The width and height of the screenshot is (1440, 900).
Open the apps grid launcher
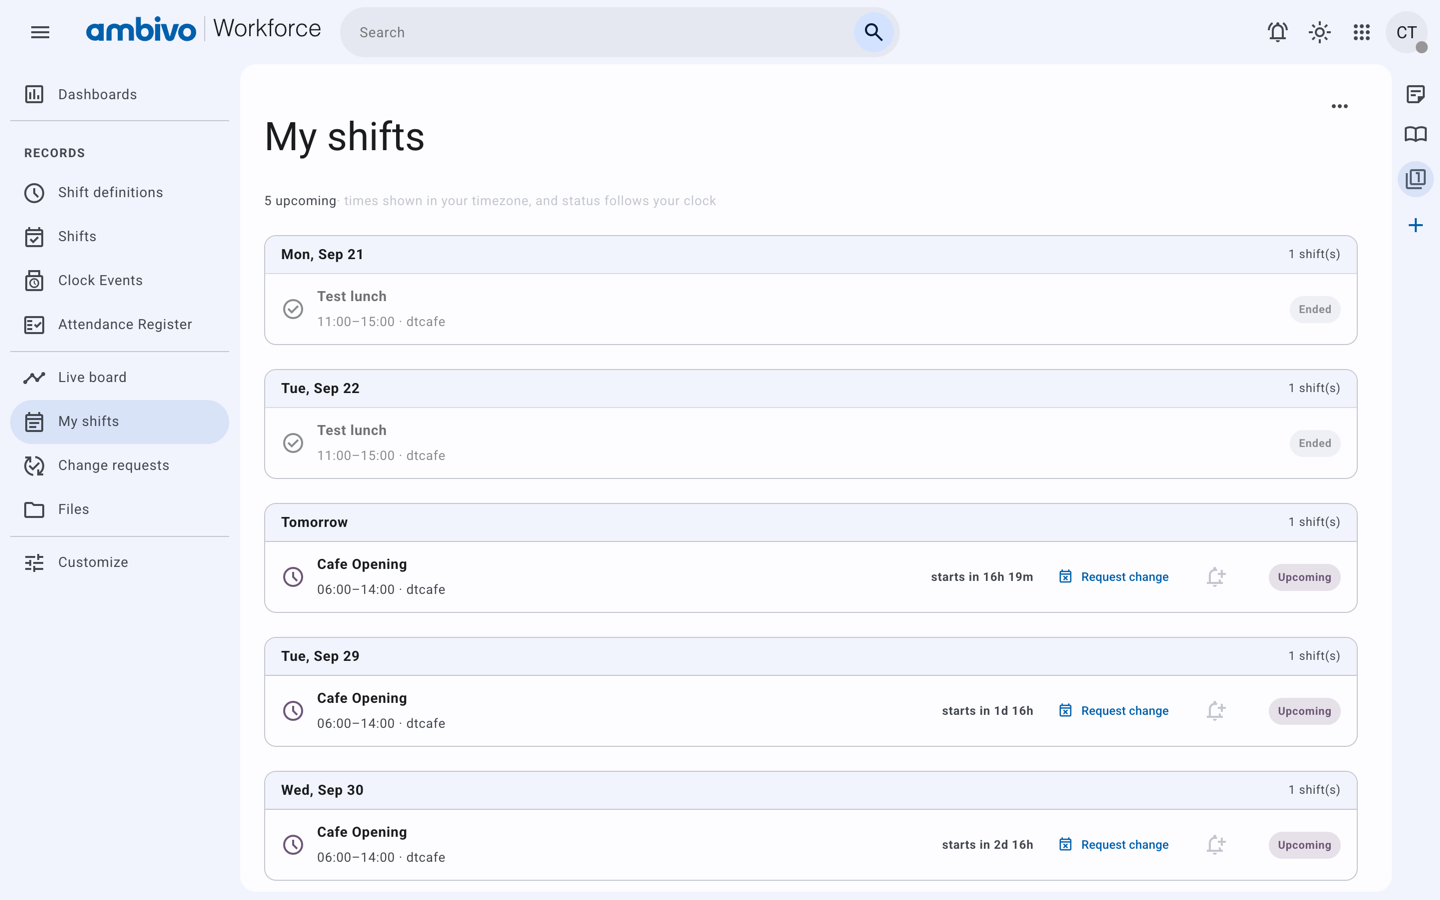1362,32
